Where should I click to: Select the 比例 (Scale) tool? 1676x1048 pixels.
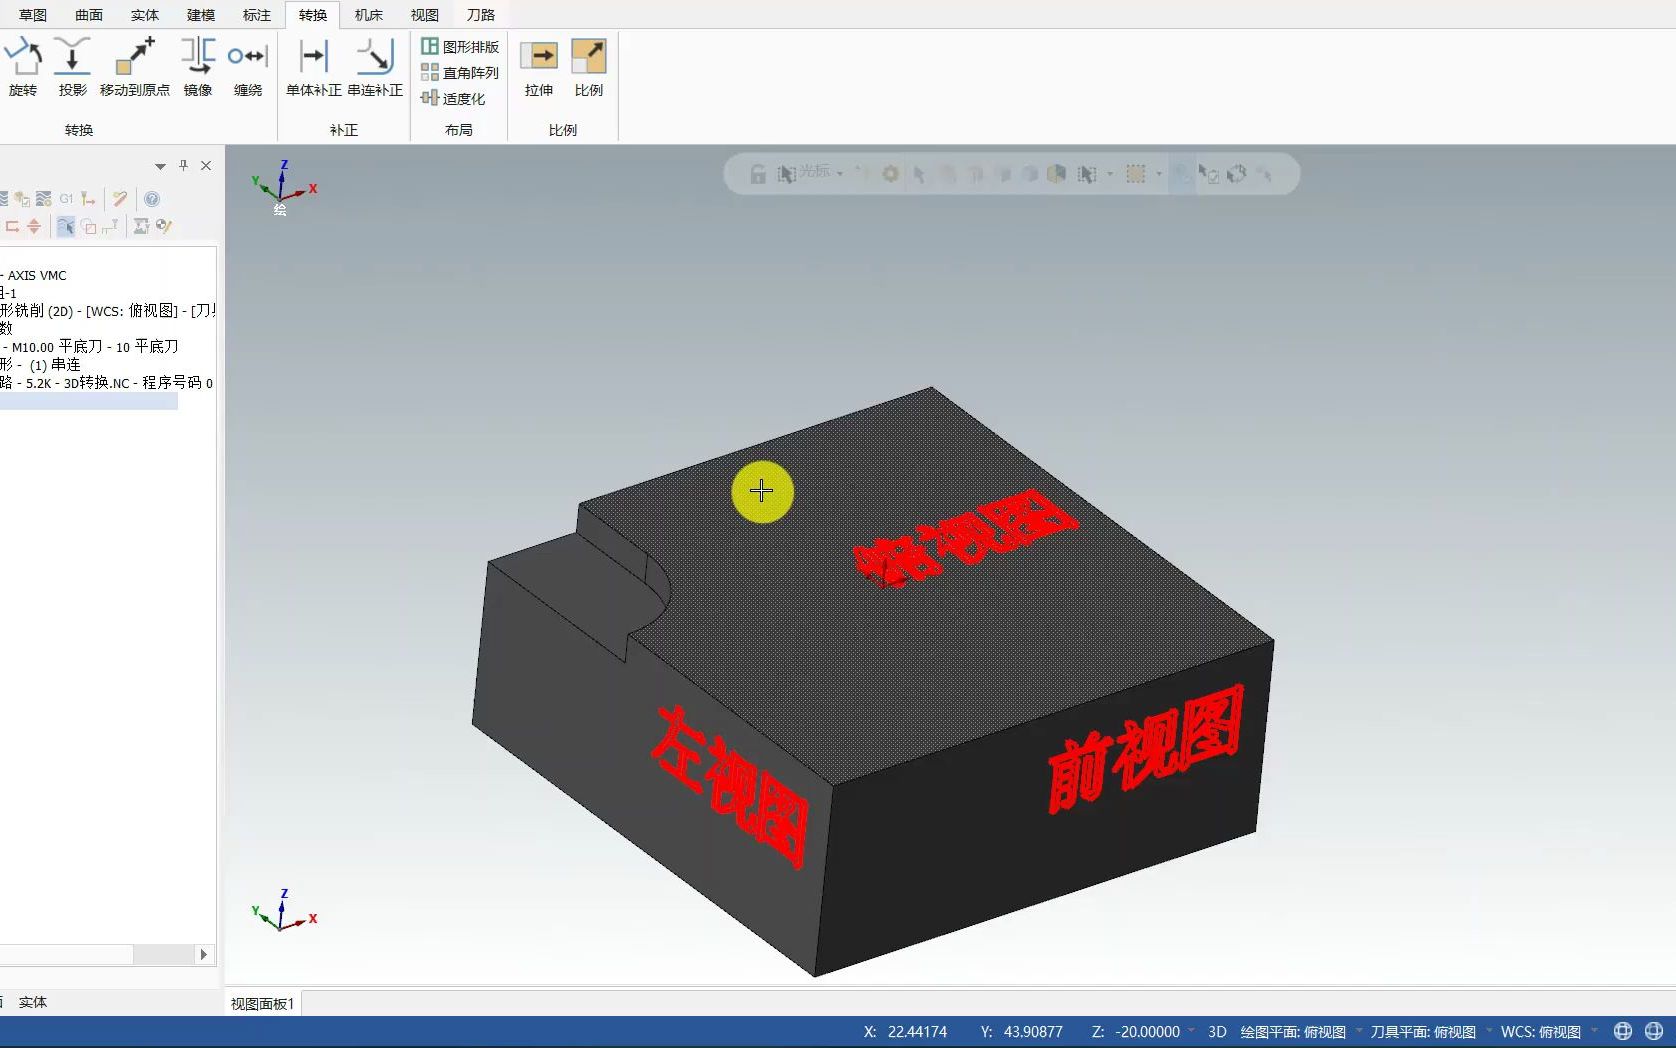pyautogui.click(x=589, y=68)
